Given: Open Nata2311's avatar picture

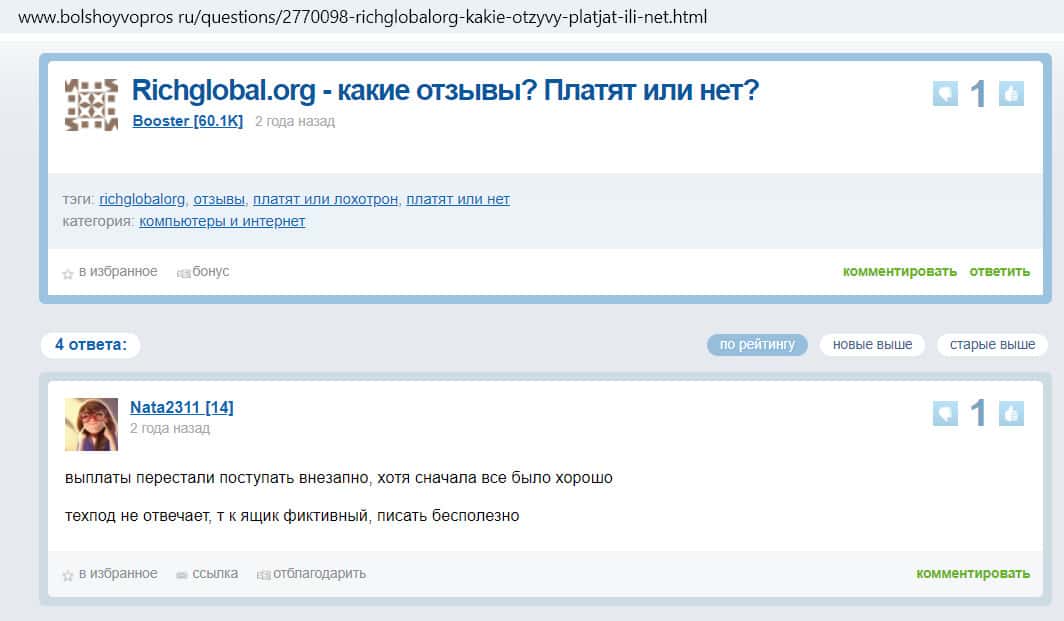Looking at the screenshot, I should pos(92,424).
